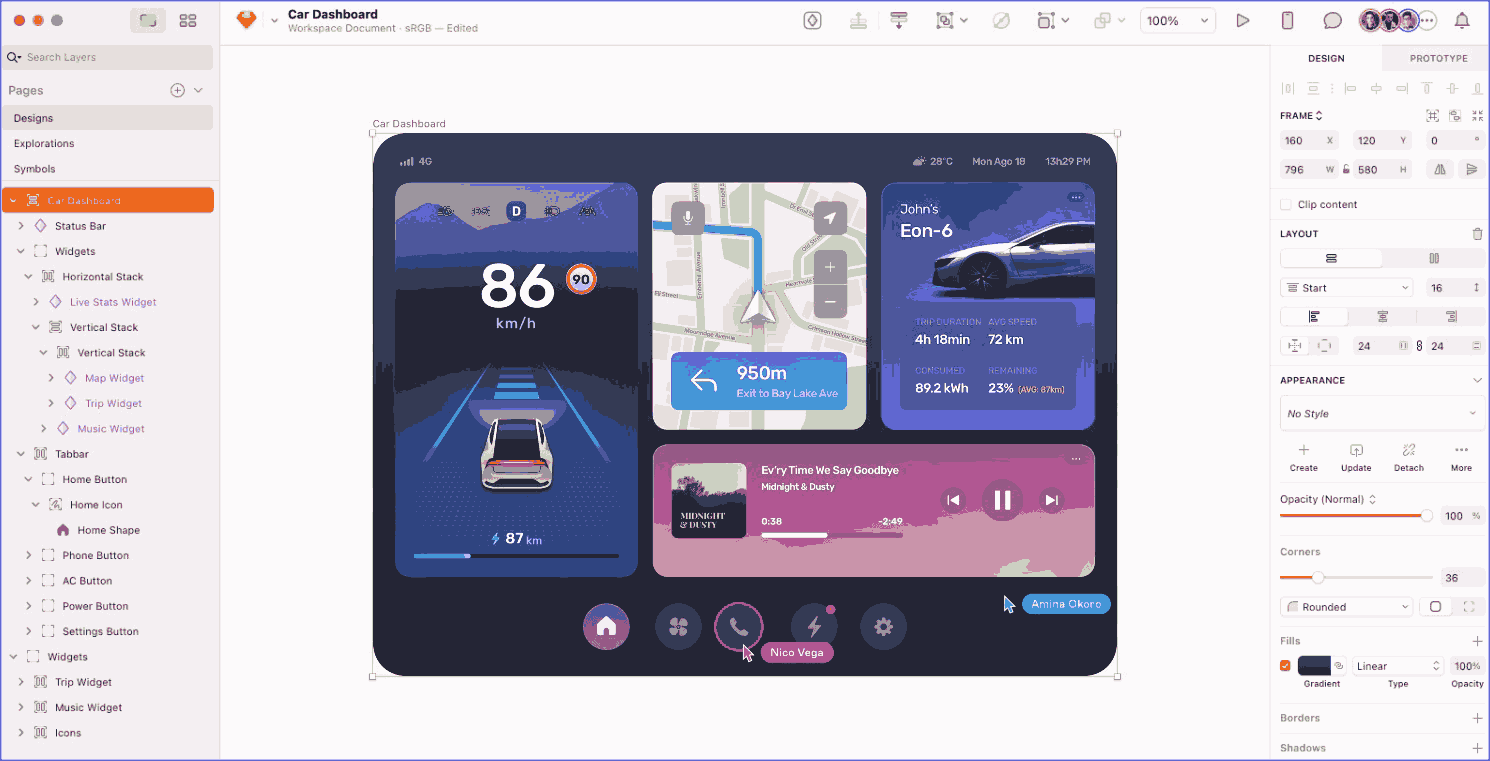Viewport: 1490px width, 761px height.
Task: Enable the Clip content checkbox
Action: 1286,204
